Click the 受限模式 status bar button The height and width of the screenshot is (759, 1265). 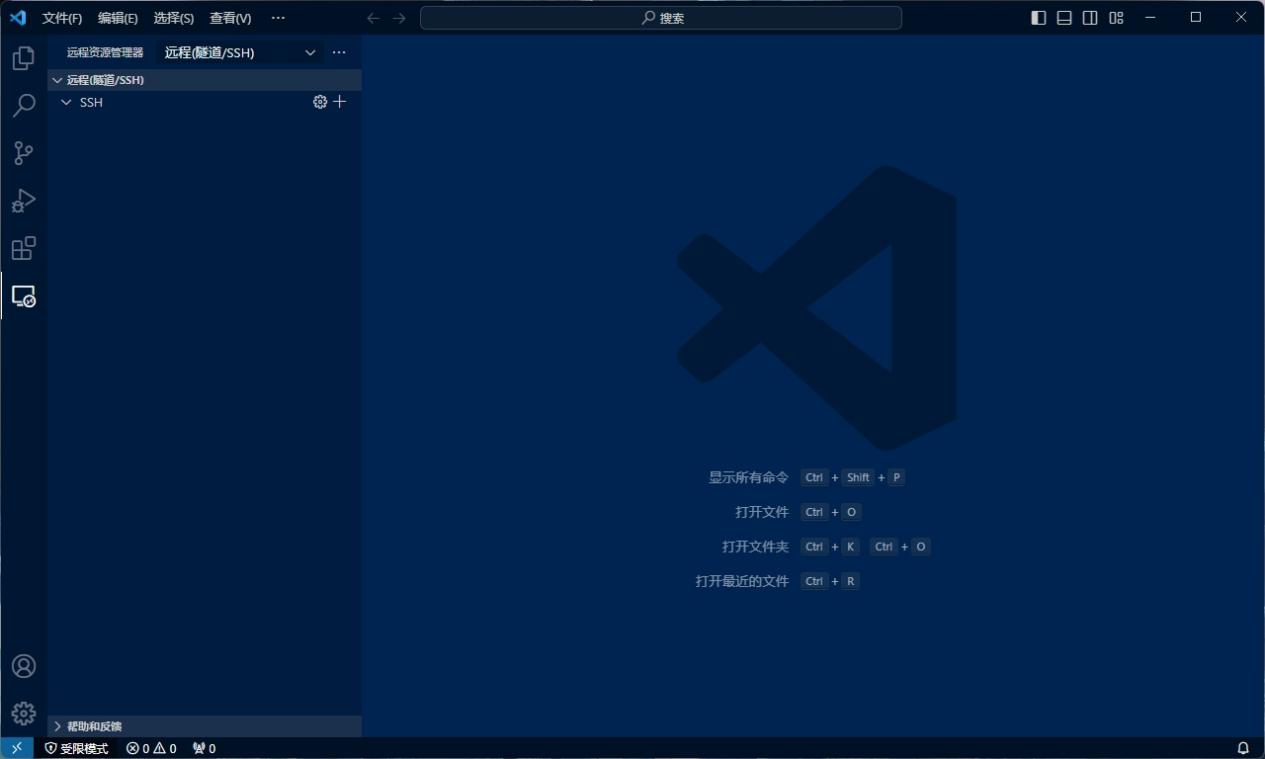tap(77, 748)
